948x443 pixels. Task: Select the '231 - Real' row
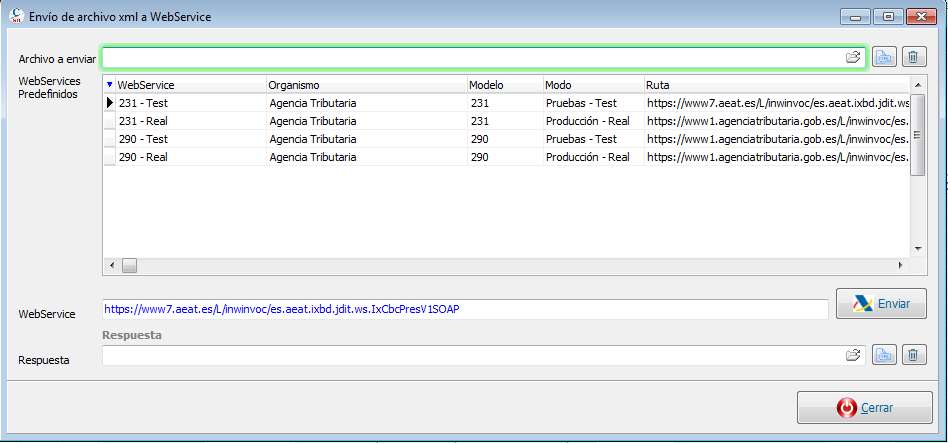click(506, 121)
